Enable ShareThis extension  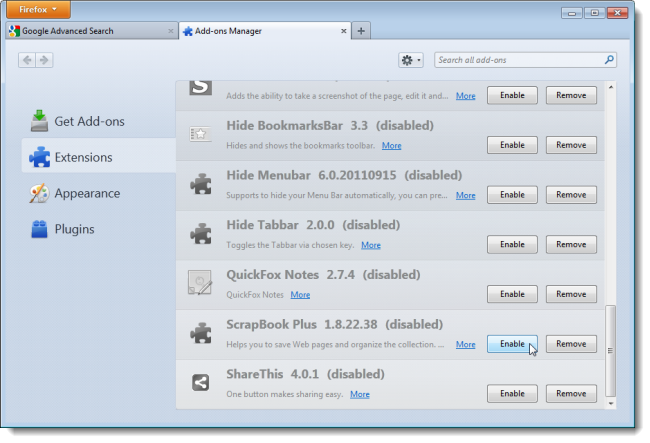tap(512, 394)
